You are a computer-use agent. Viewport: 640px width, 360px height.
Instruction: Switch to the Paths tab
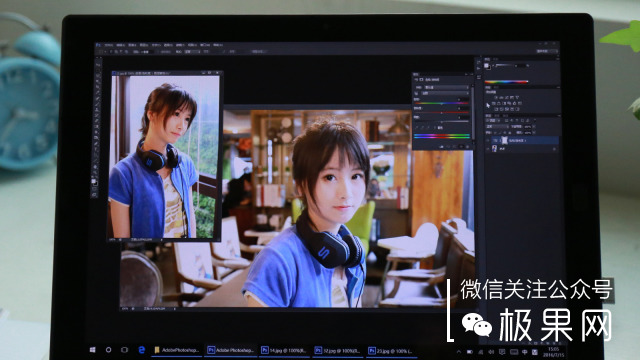pos(505,116)
